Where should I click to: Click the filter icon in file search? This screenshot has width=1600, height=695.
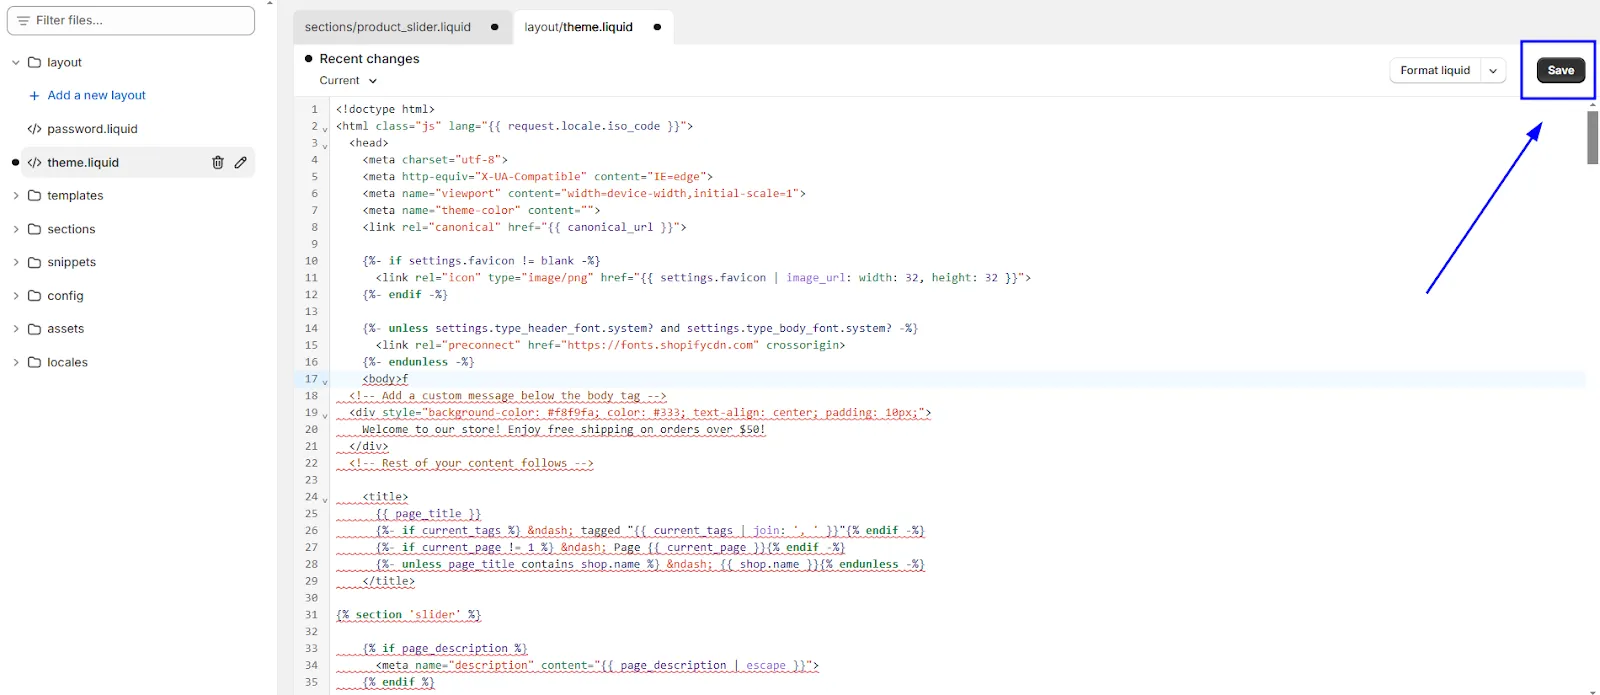pyautogui.click(x=23, y=20)
